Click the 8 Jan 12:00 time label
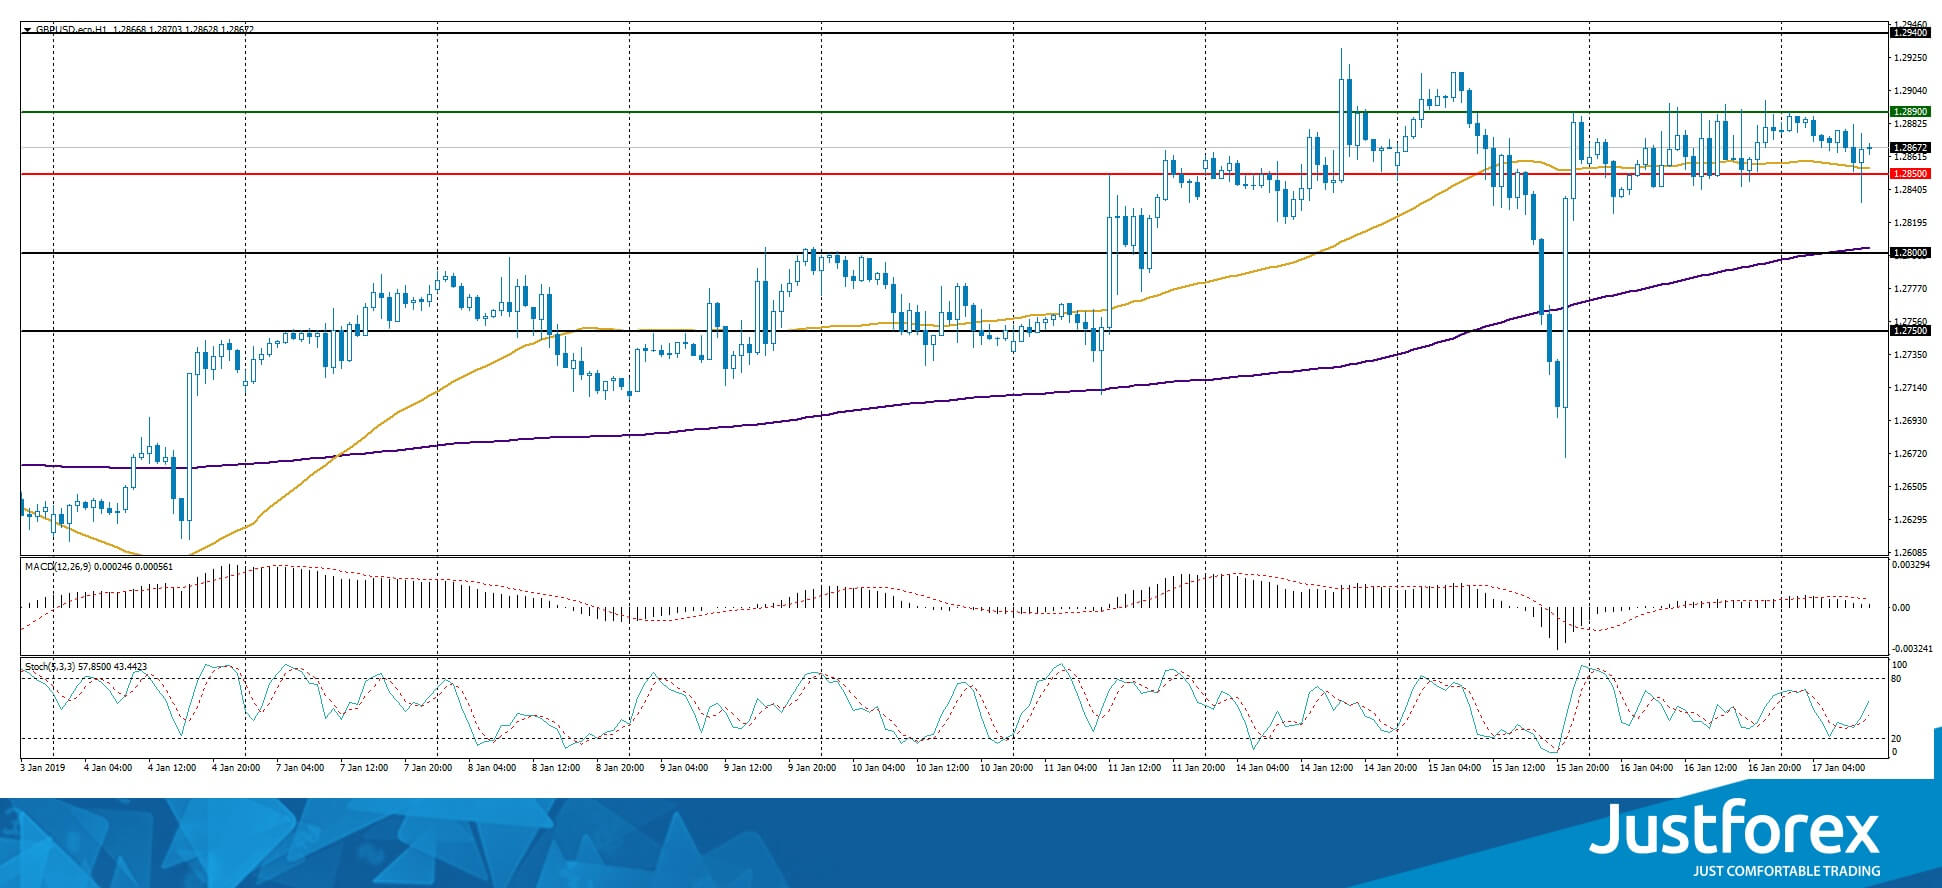The width and height of the screenshot is (1942, 888). click(x=557, y=768)
